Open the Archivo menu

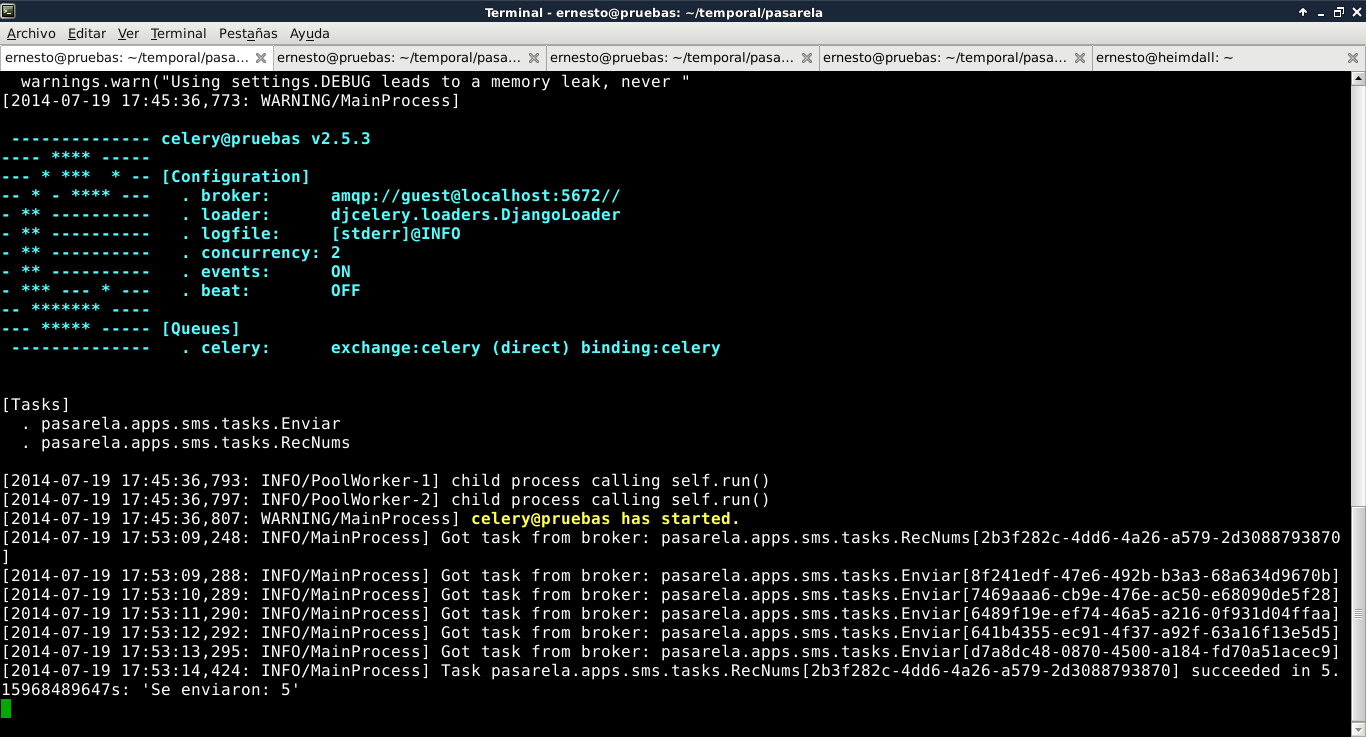coord(31,33)
